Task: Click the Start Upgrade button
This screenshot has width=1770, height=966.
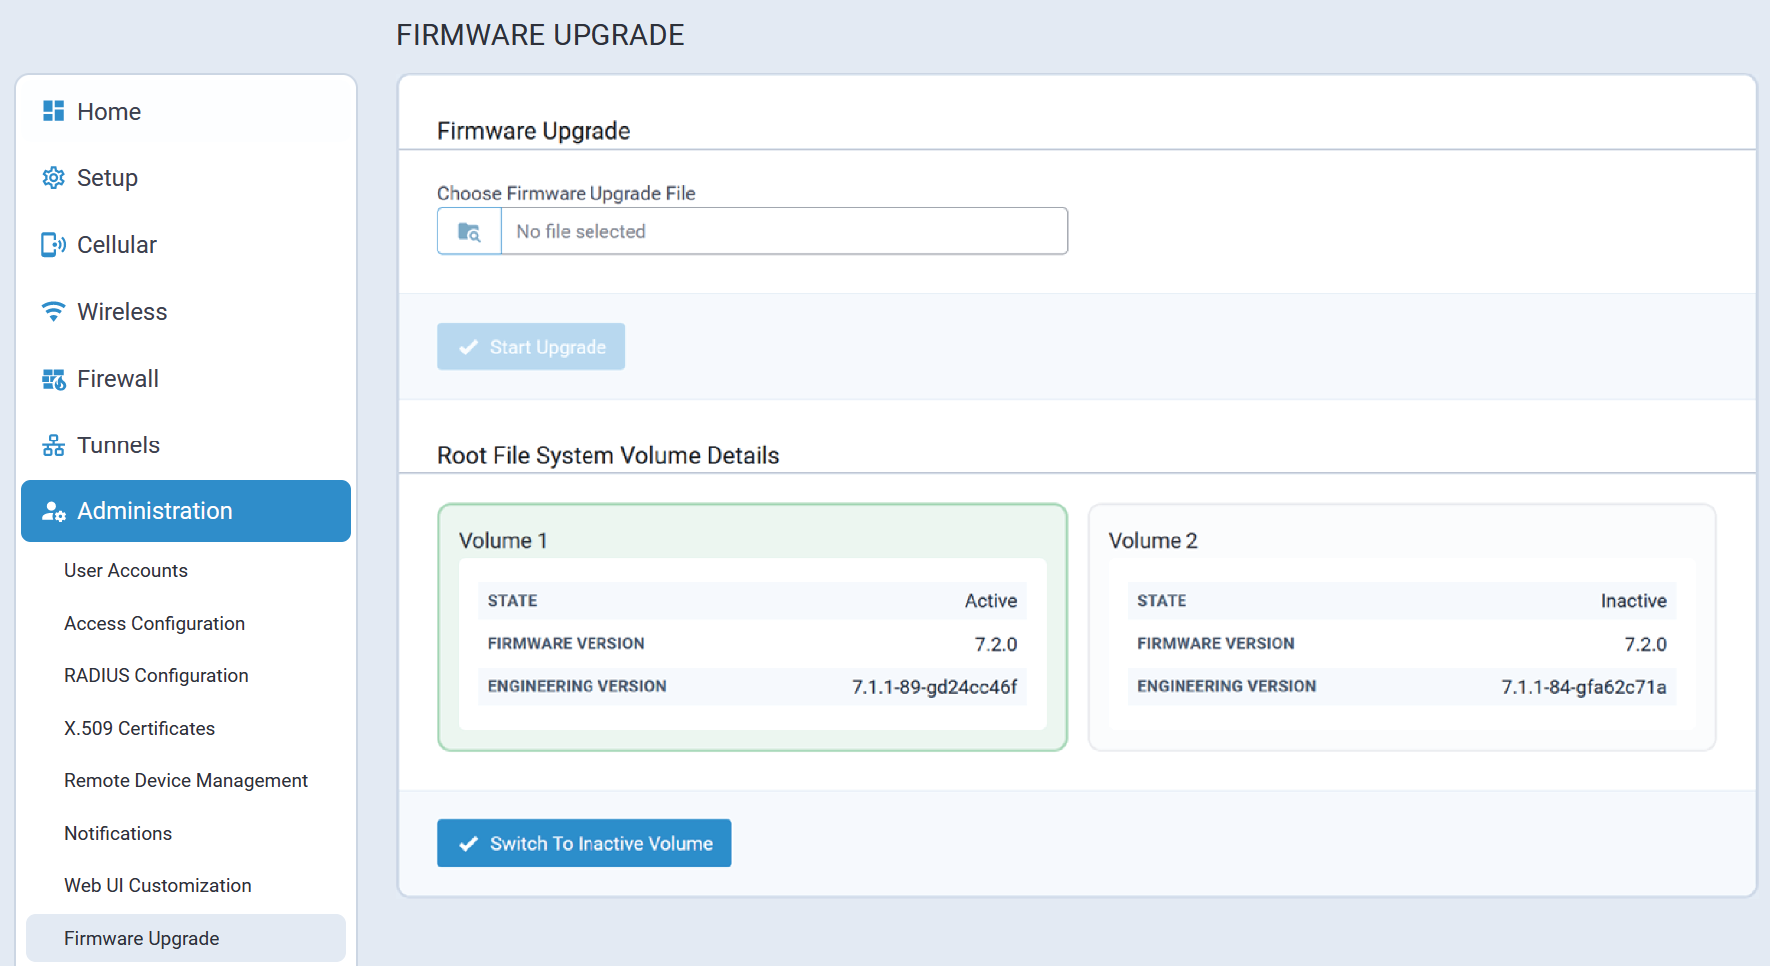Action: [531, 347]
